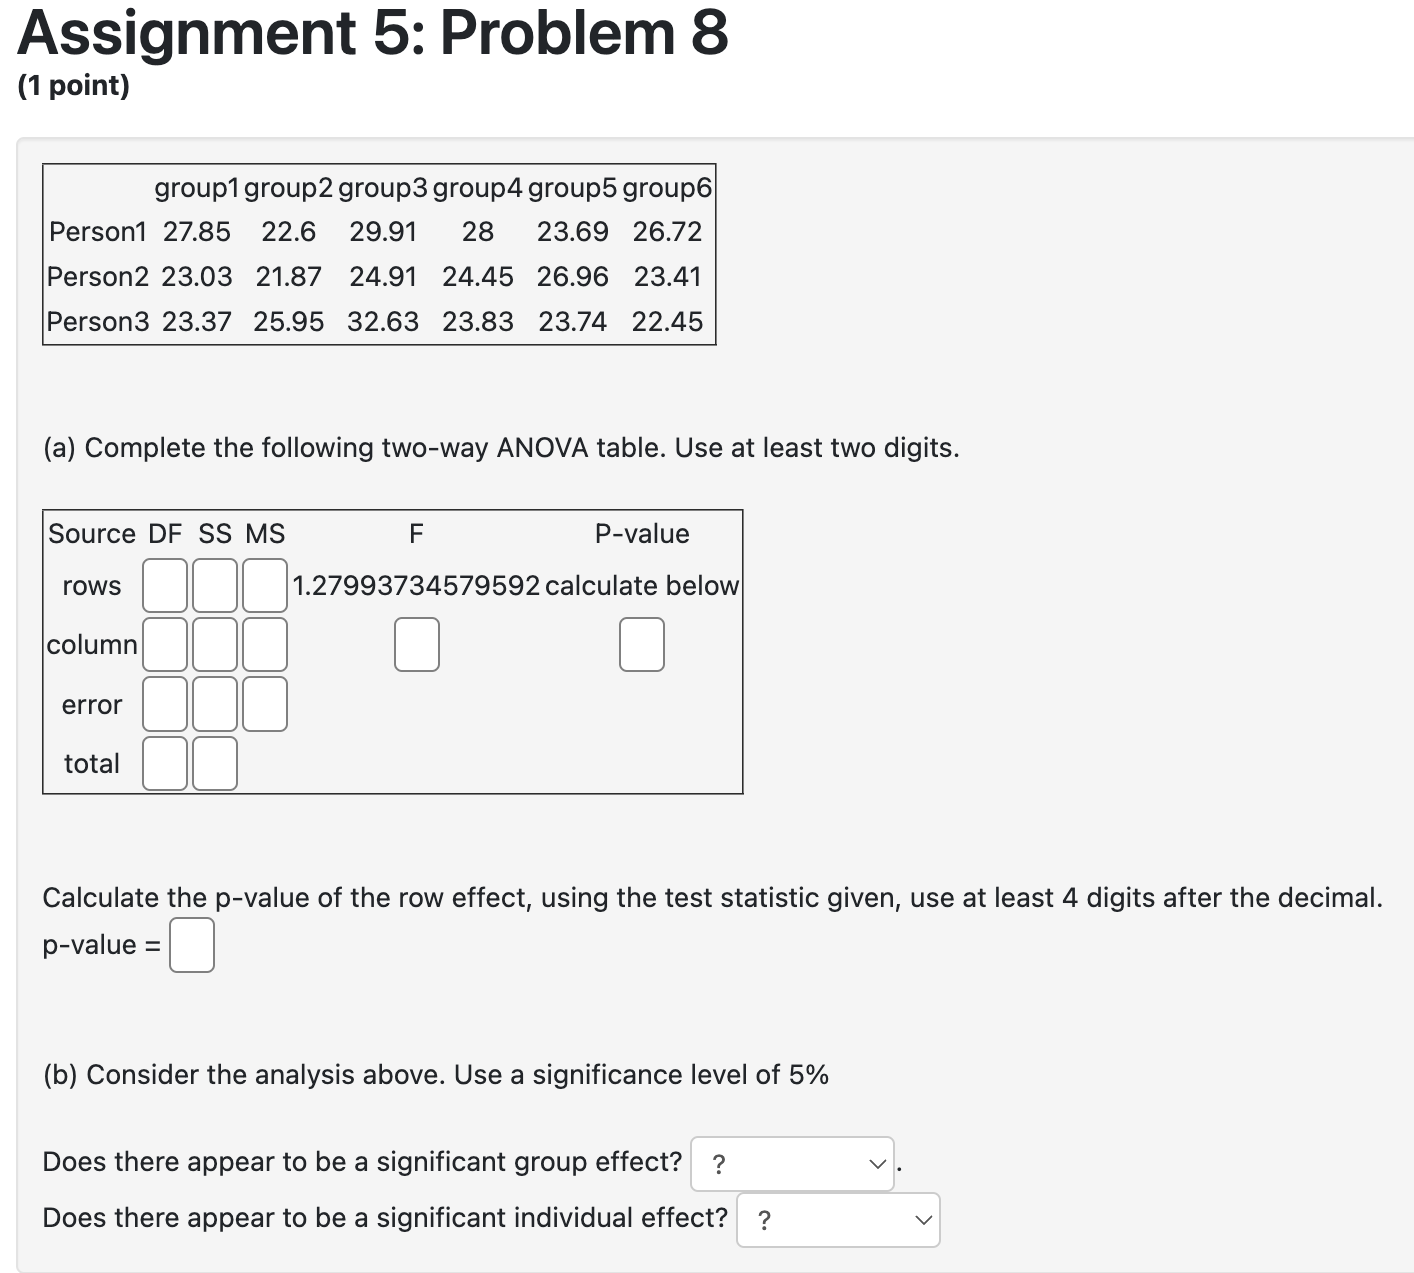Click the column SS input box

click(x=213, y=645)
